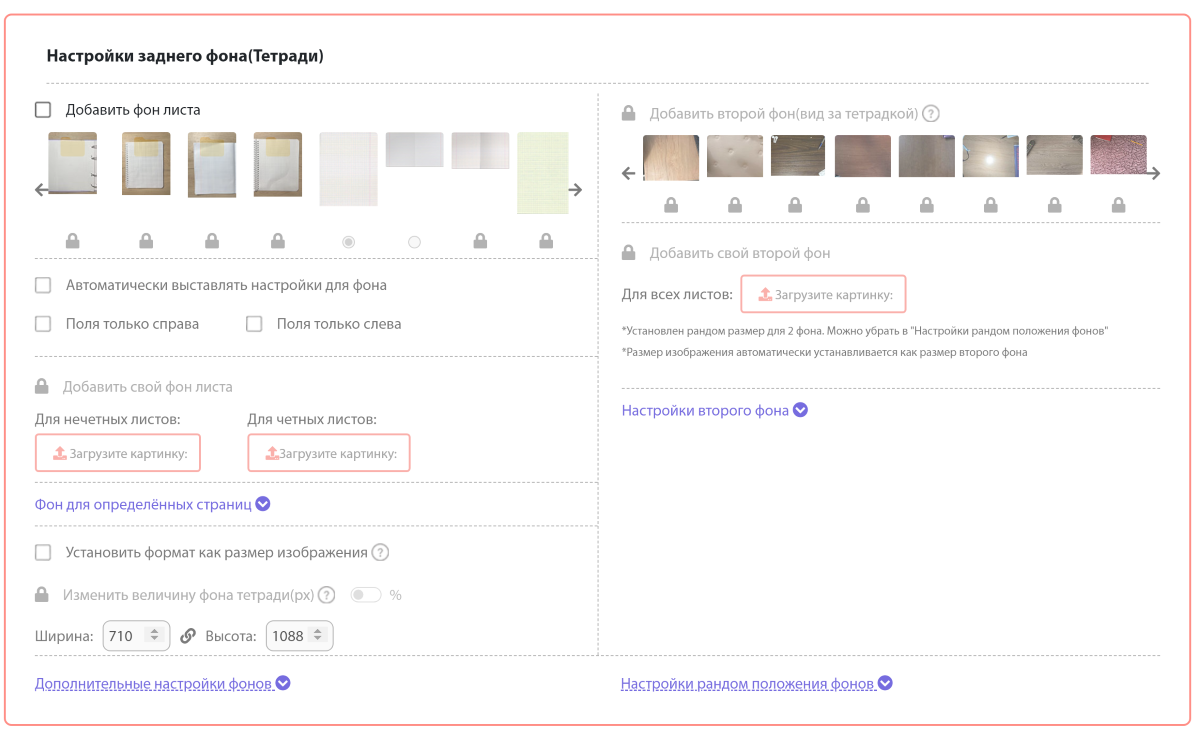Upload image for Для всех листов
Image resolution: width=1200 pixels, height=740 pixels.
[x=823, y=294]
